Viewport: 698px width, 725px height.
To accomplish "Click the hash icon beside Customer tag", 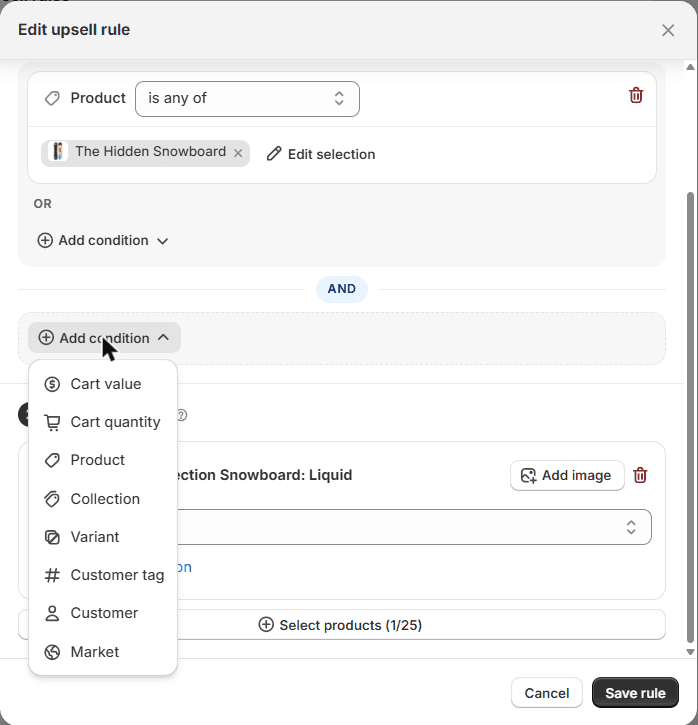I will tap(52, 575).
